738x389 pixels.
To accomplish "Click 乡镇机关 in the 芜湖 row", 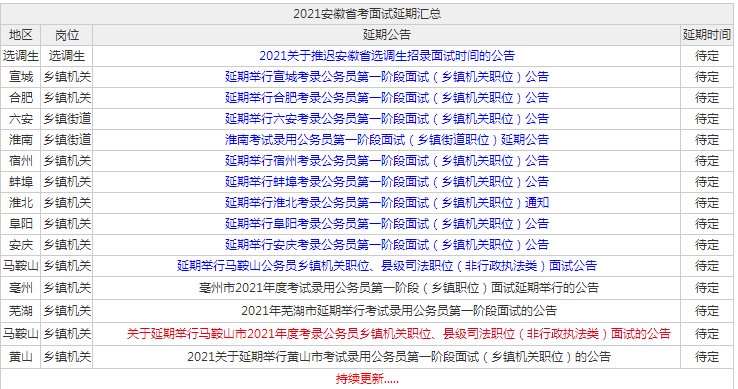I will (x=67, y=311).
